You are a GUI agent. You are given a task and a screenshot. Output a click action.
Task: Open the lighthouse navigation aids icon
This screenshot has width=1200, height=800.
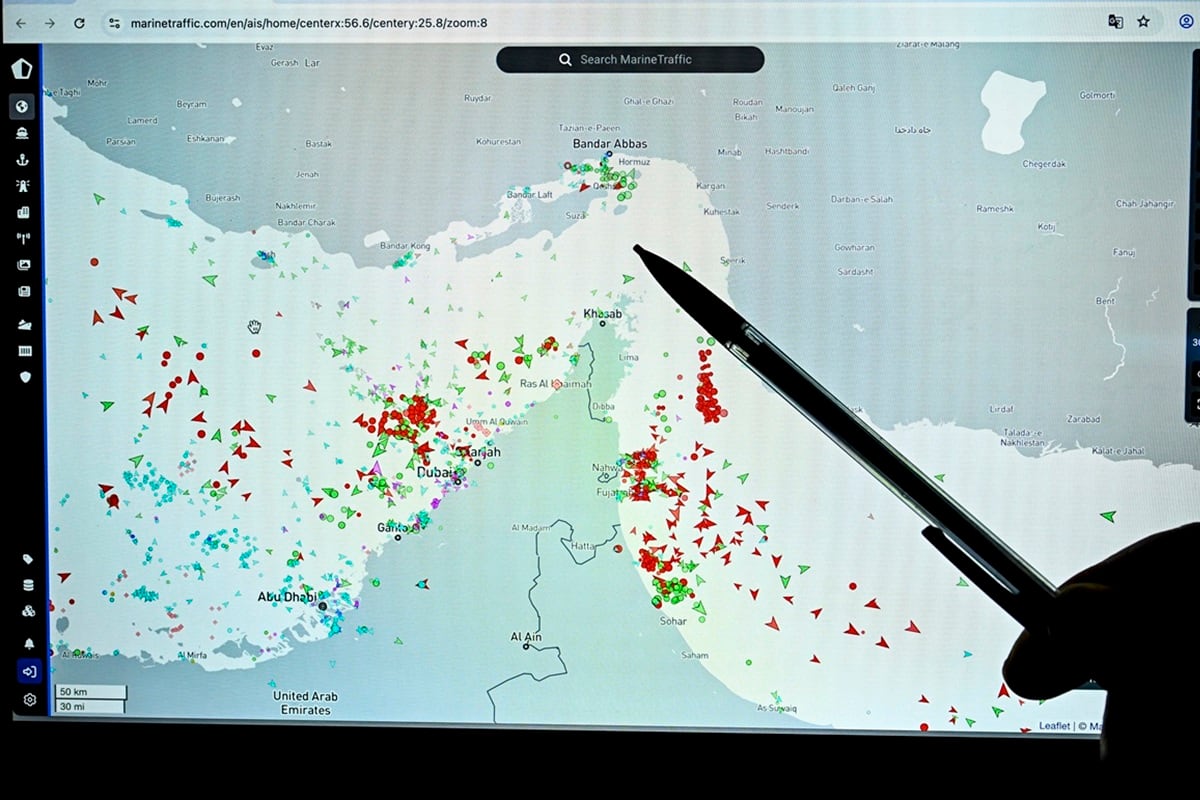[24, 186]
